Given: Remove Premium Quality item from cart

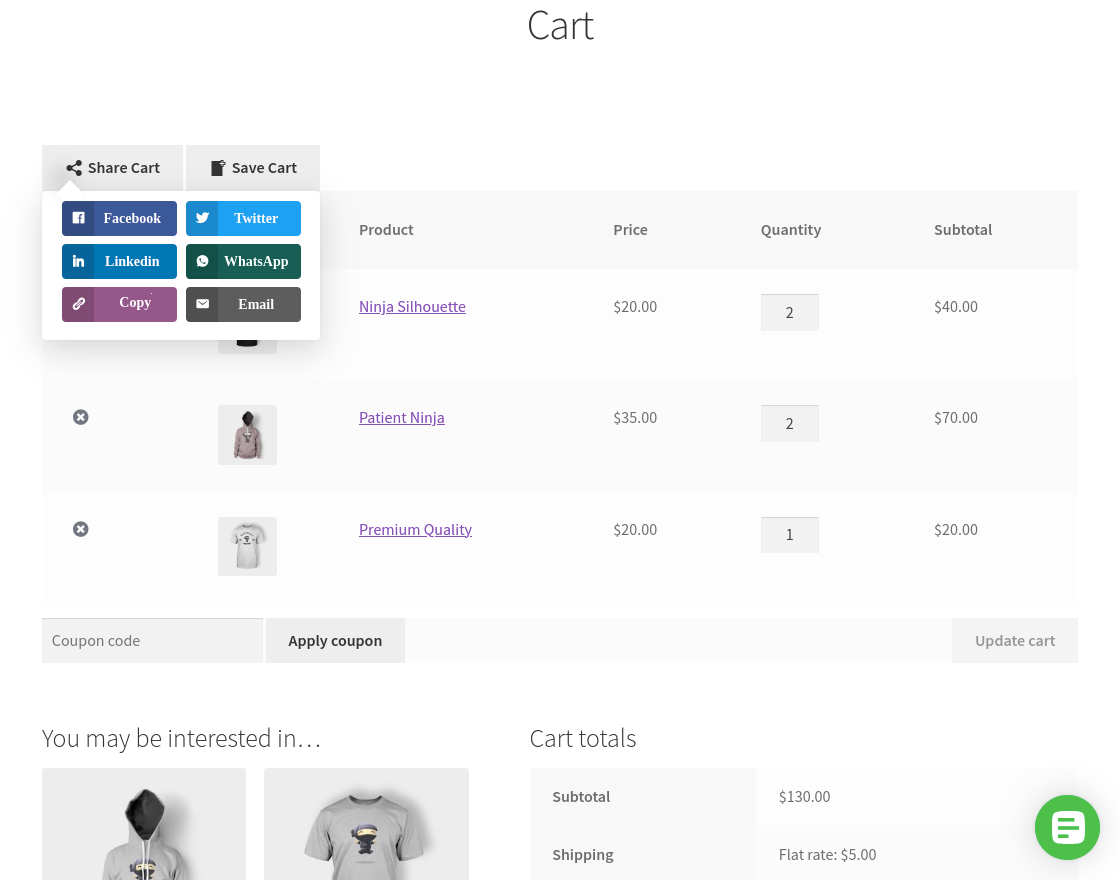Looking at the screenshot, I should [81, 529].
